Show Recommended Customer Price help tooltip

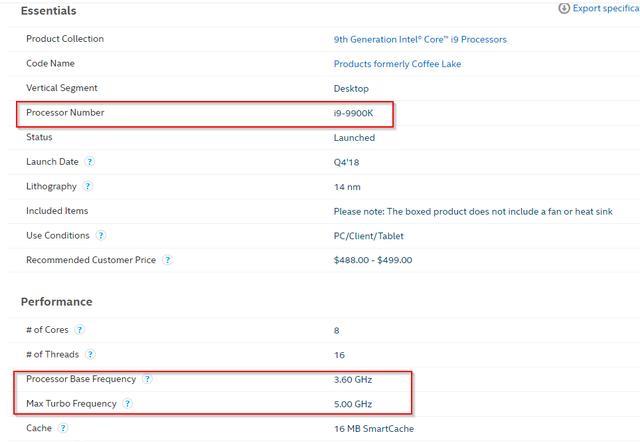167,260
